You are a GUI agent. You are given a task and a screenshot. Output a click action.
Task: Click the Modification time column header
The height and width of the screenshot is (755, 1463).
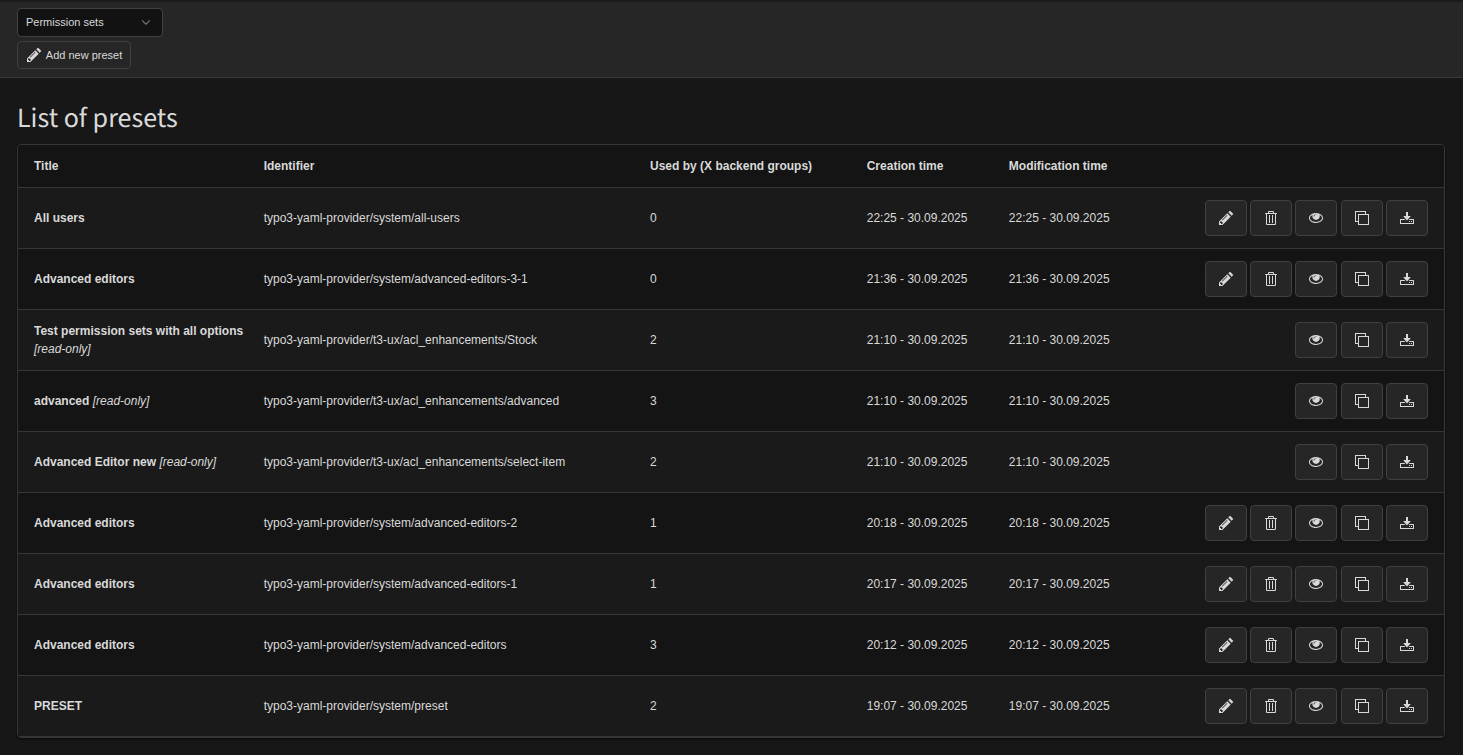(1057, 166)
